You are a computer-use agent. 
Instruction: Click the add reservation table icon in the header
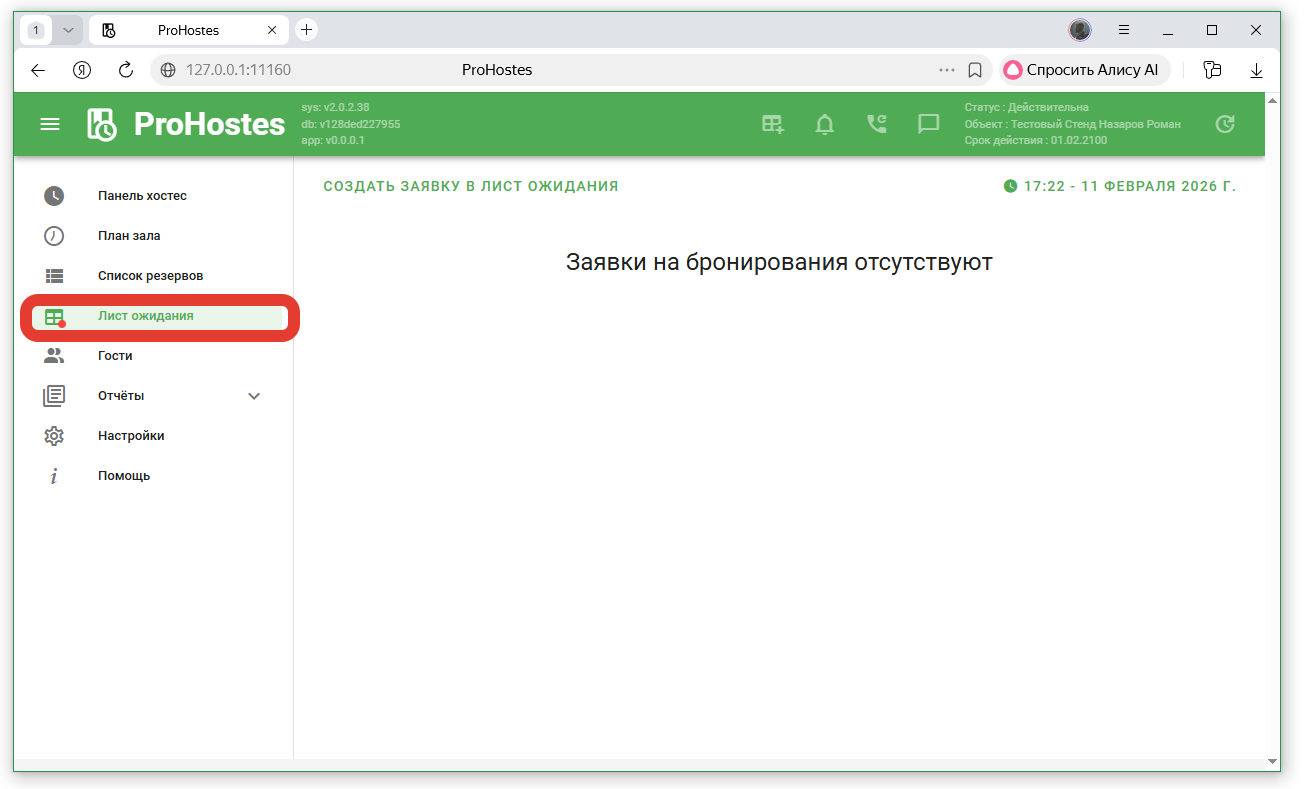(x=773, y=124)
